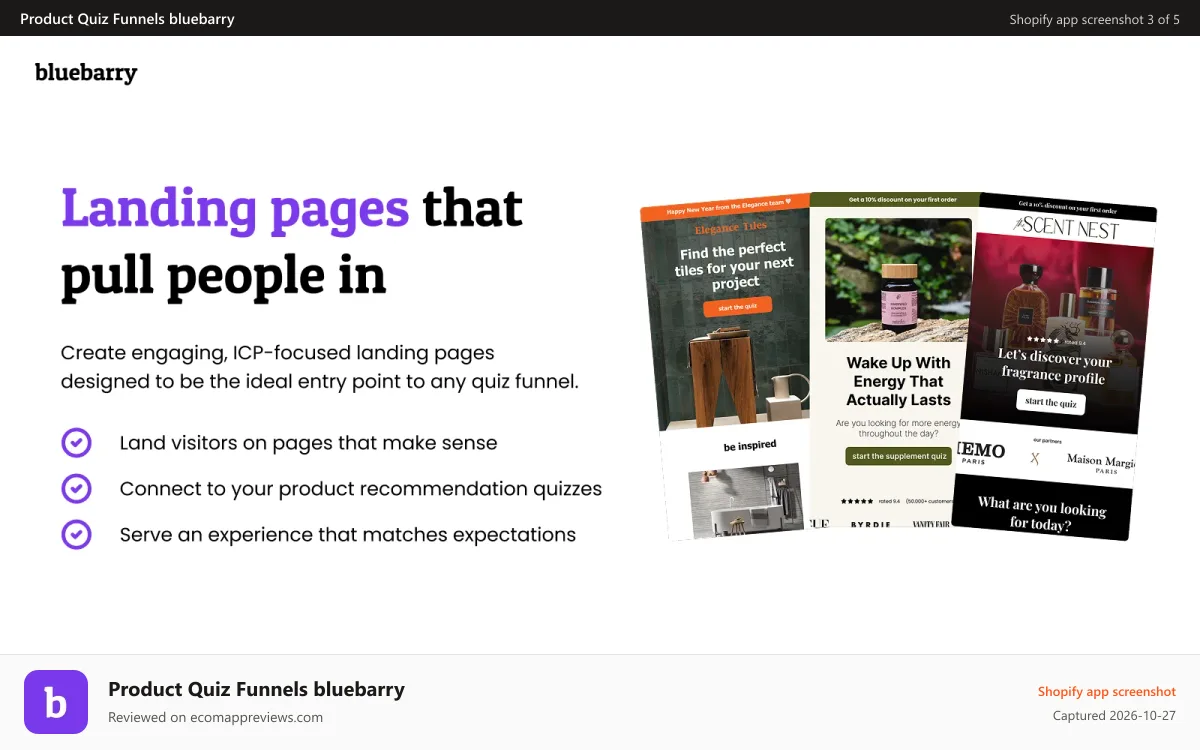Click 'start the quiz' on Scent Nest page
The height and width of the screenshot is (750, 1200).
[1051, 402]
